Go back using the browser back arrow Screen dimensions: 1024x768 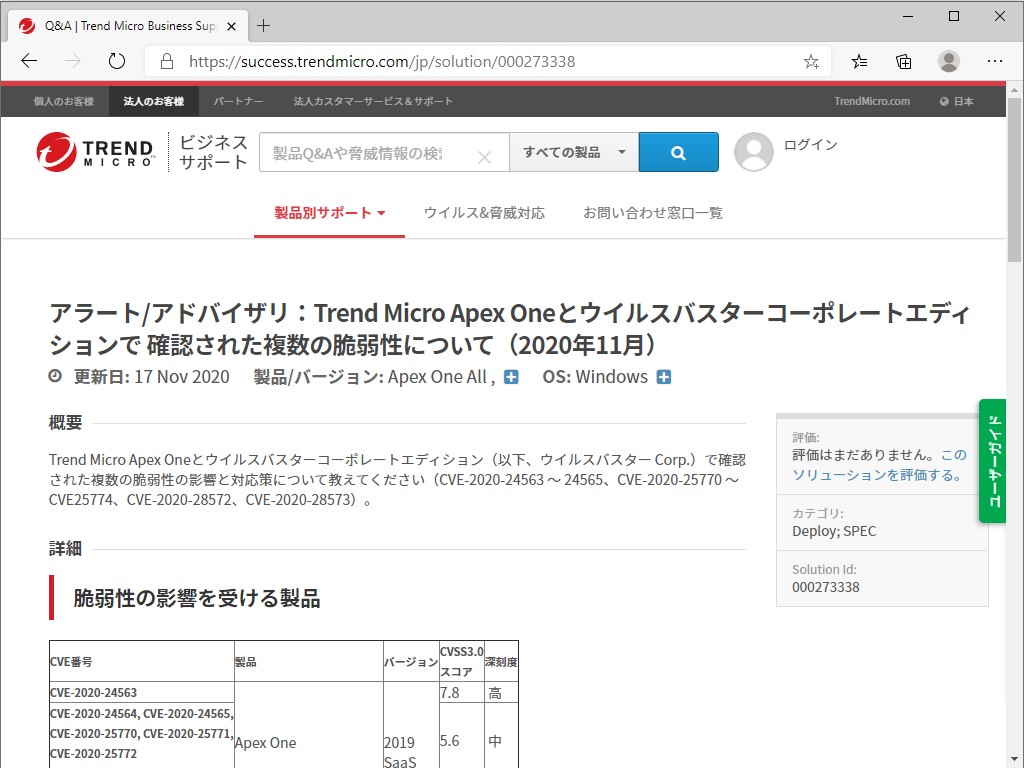(x=28, y=61)
